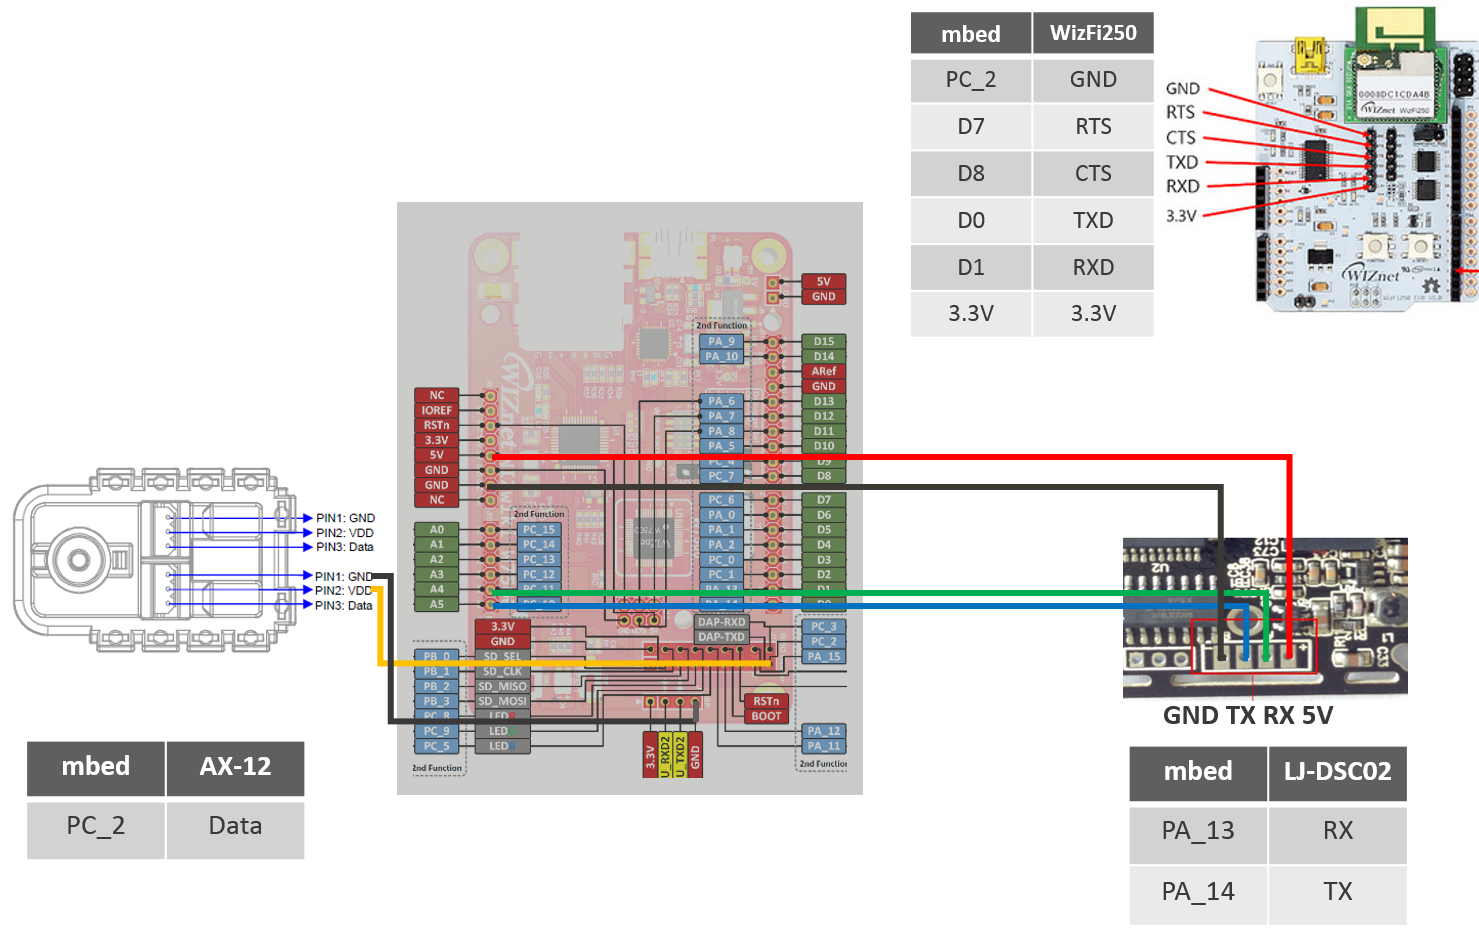Select the RTS cell in the WizFi250 table
Screen dimensions: 1479x929
pyautogui.click(x=1093, y=126)
